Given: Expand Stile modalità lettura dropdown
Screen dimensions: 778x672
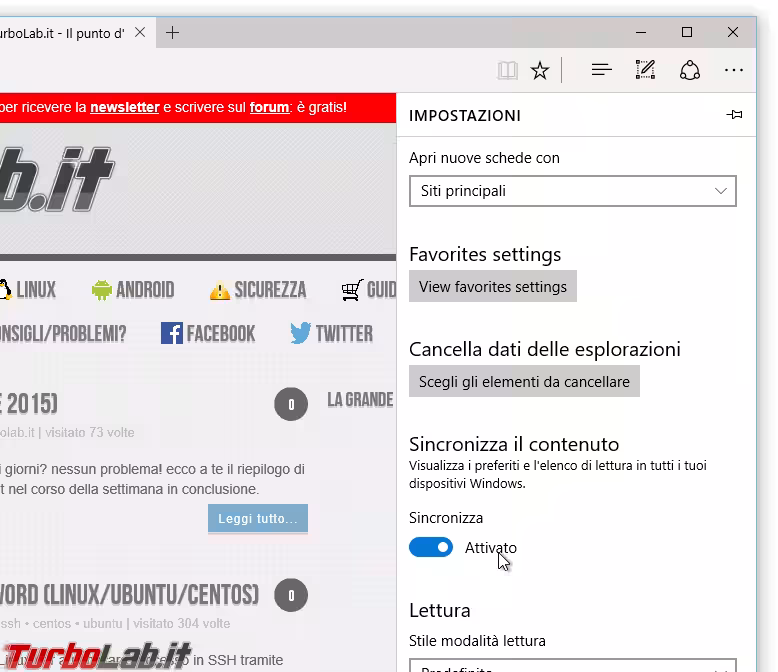Looking at the screenshot, I should (573, 665).
